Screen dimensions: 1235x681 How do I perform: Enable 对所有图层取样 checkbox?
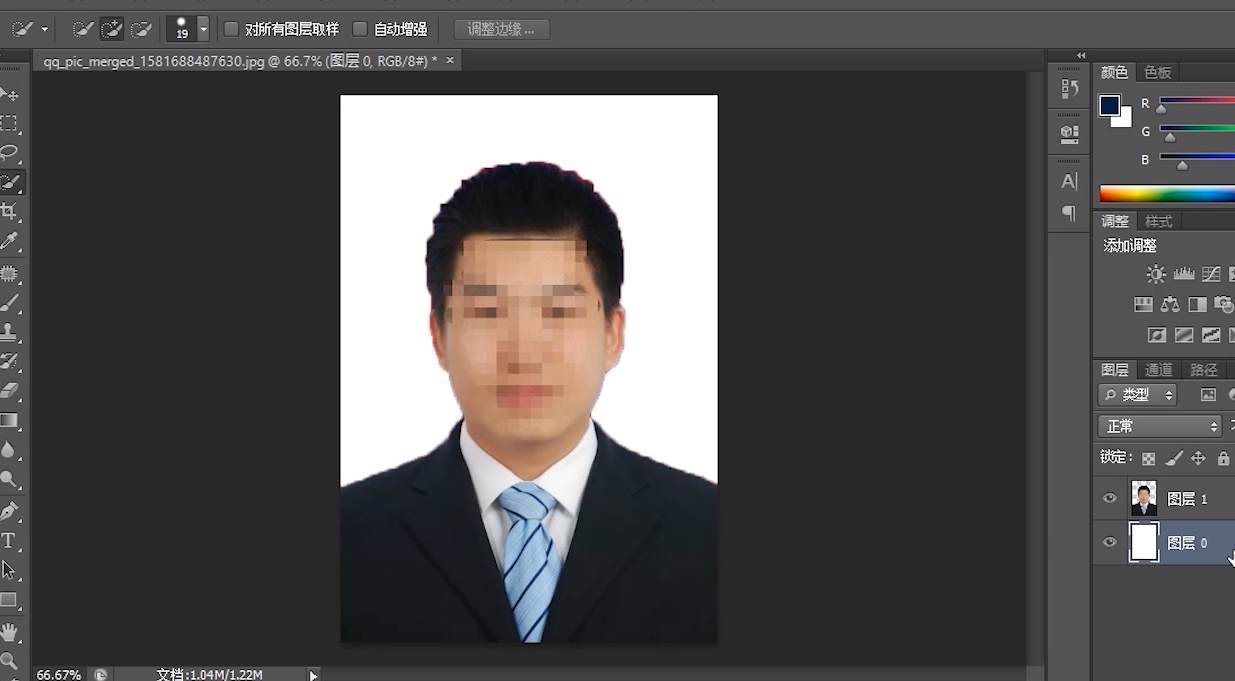[x=231, y=29]
